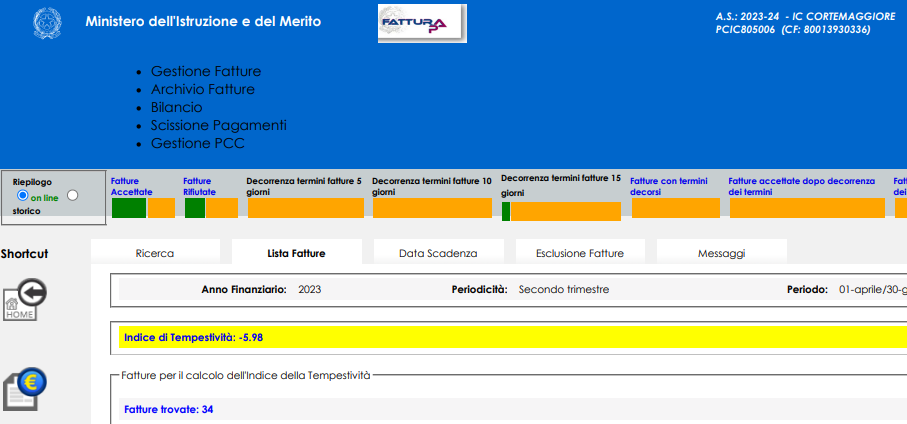
Task: Click the Decorrenza termini 15 giorni progress bar
Action: 561,211
